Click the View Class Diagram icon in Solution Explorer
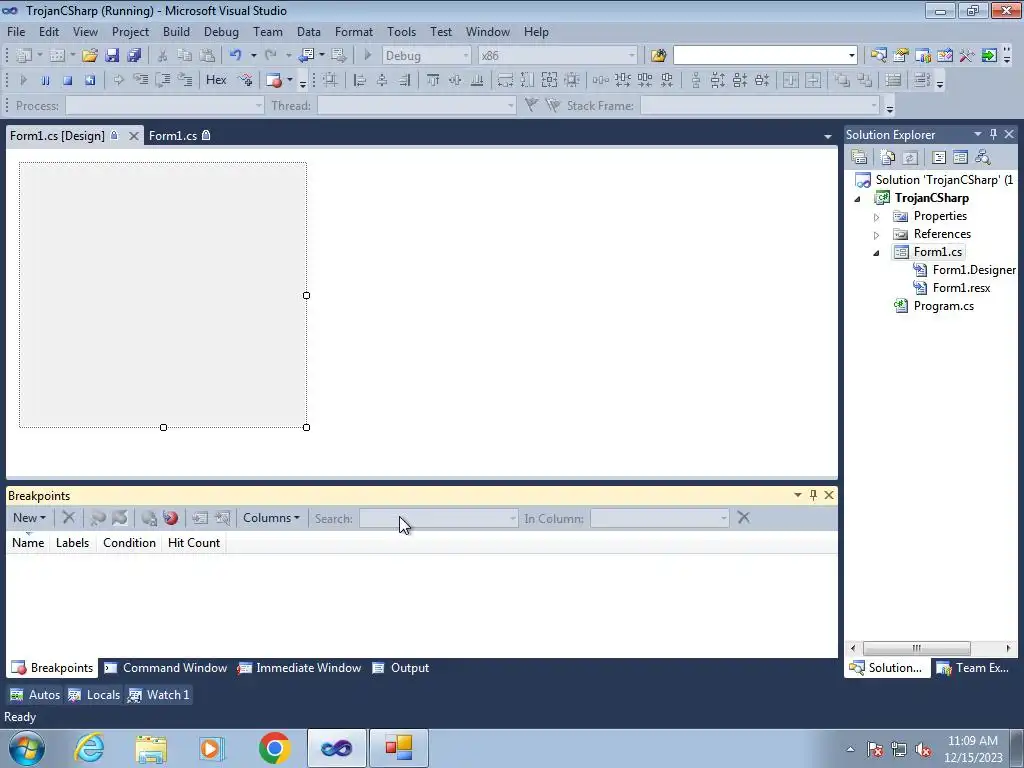The width and height of the screenshot is (1024, 768). (983, 157)
